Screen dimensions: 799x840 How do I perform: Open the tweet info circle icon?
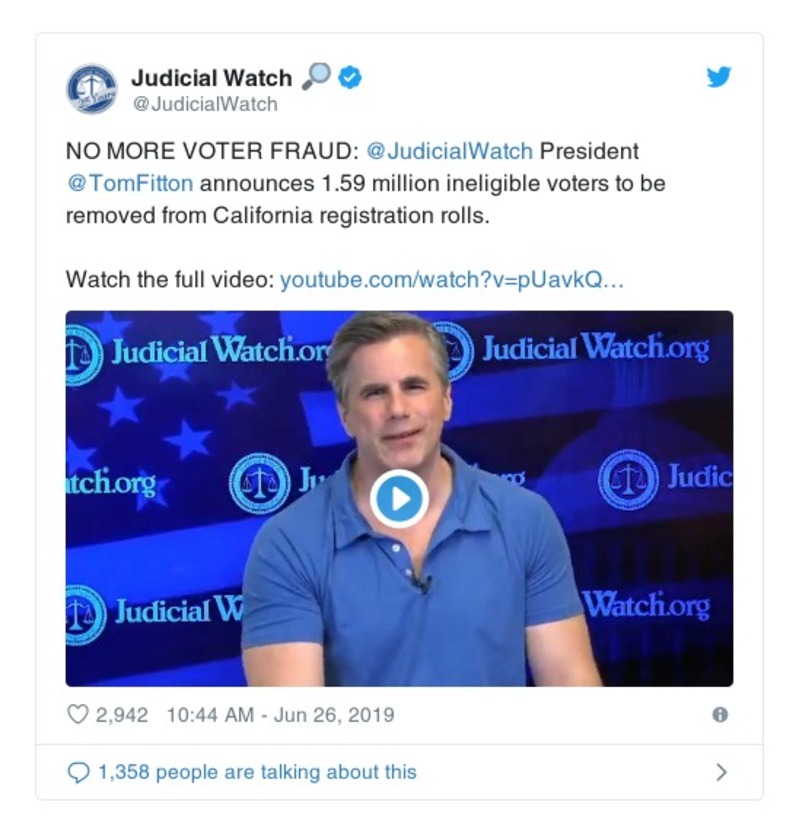pyautogui.click(x=720, y=714)
